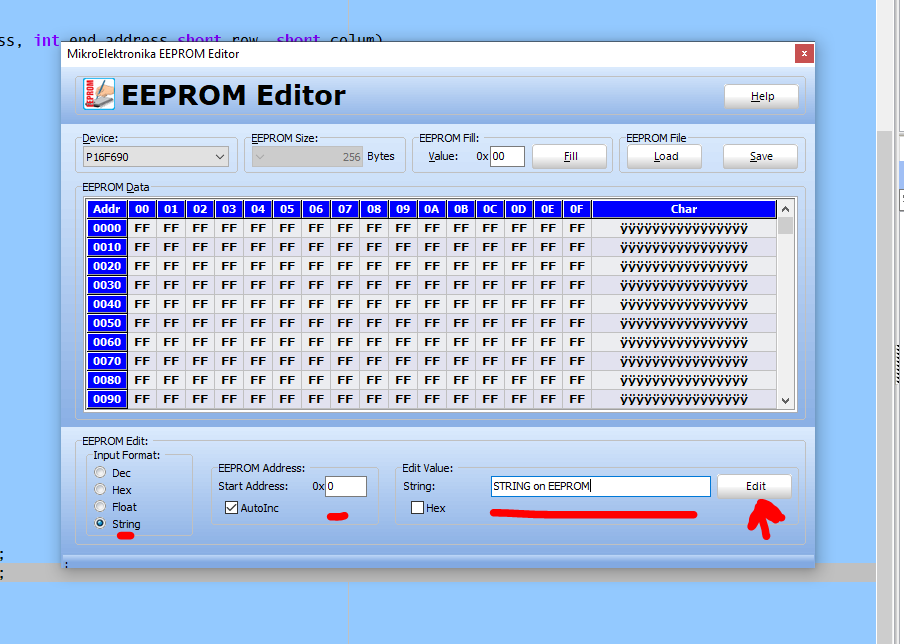Click column header 00
Image resolution: width=904 pixels, height=644 pixels.
pos(142,209)
